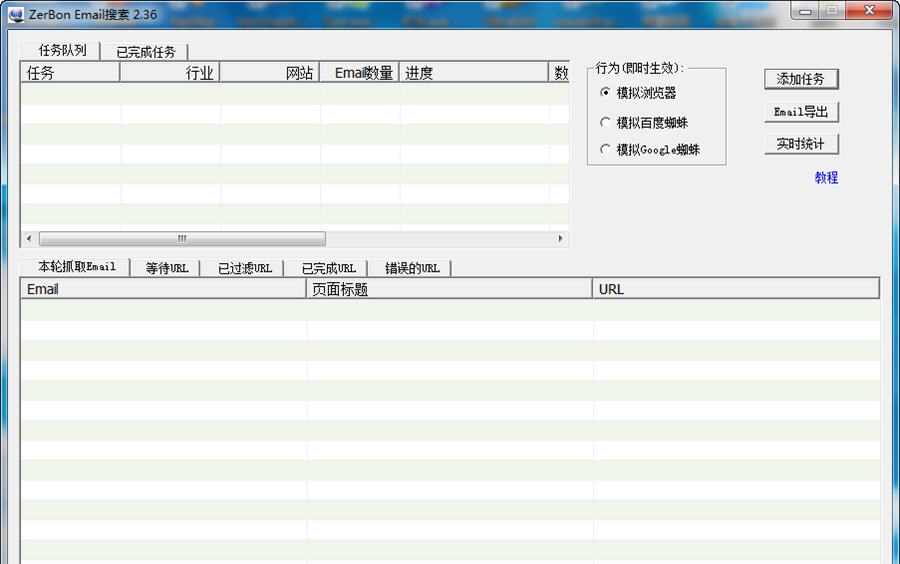Click the horizontal scrollbar thumb of task list
This screenshot has height=564, width=900.
point(182,238)
